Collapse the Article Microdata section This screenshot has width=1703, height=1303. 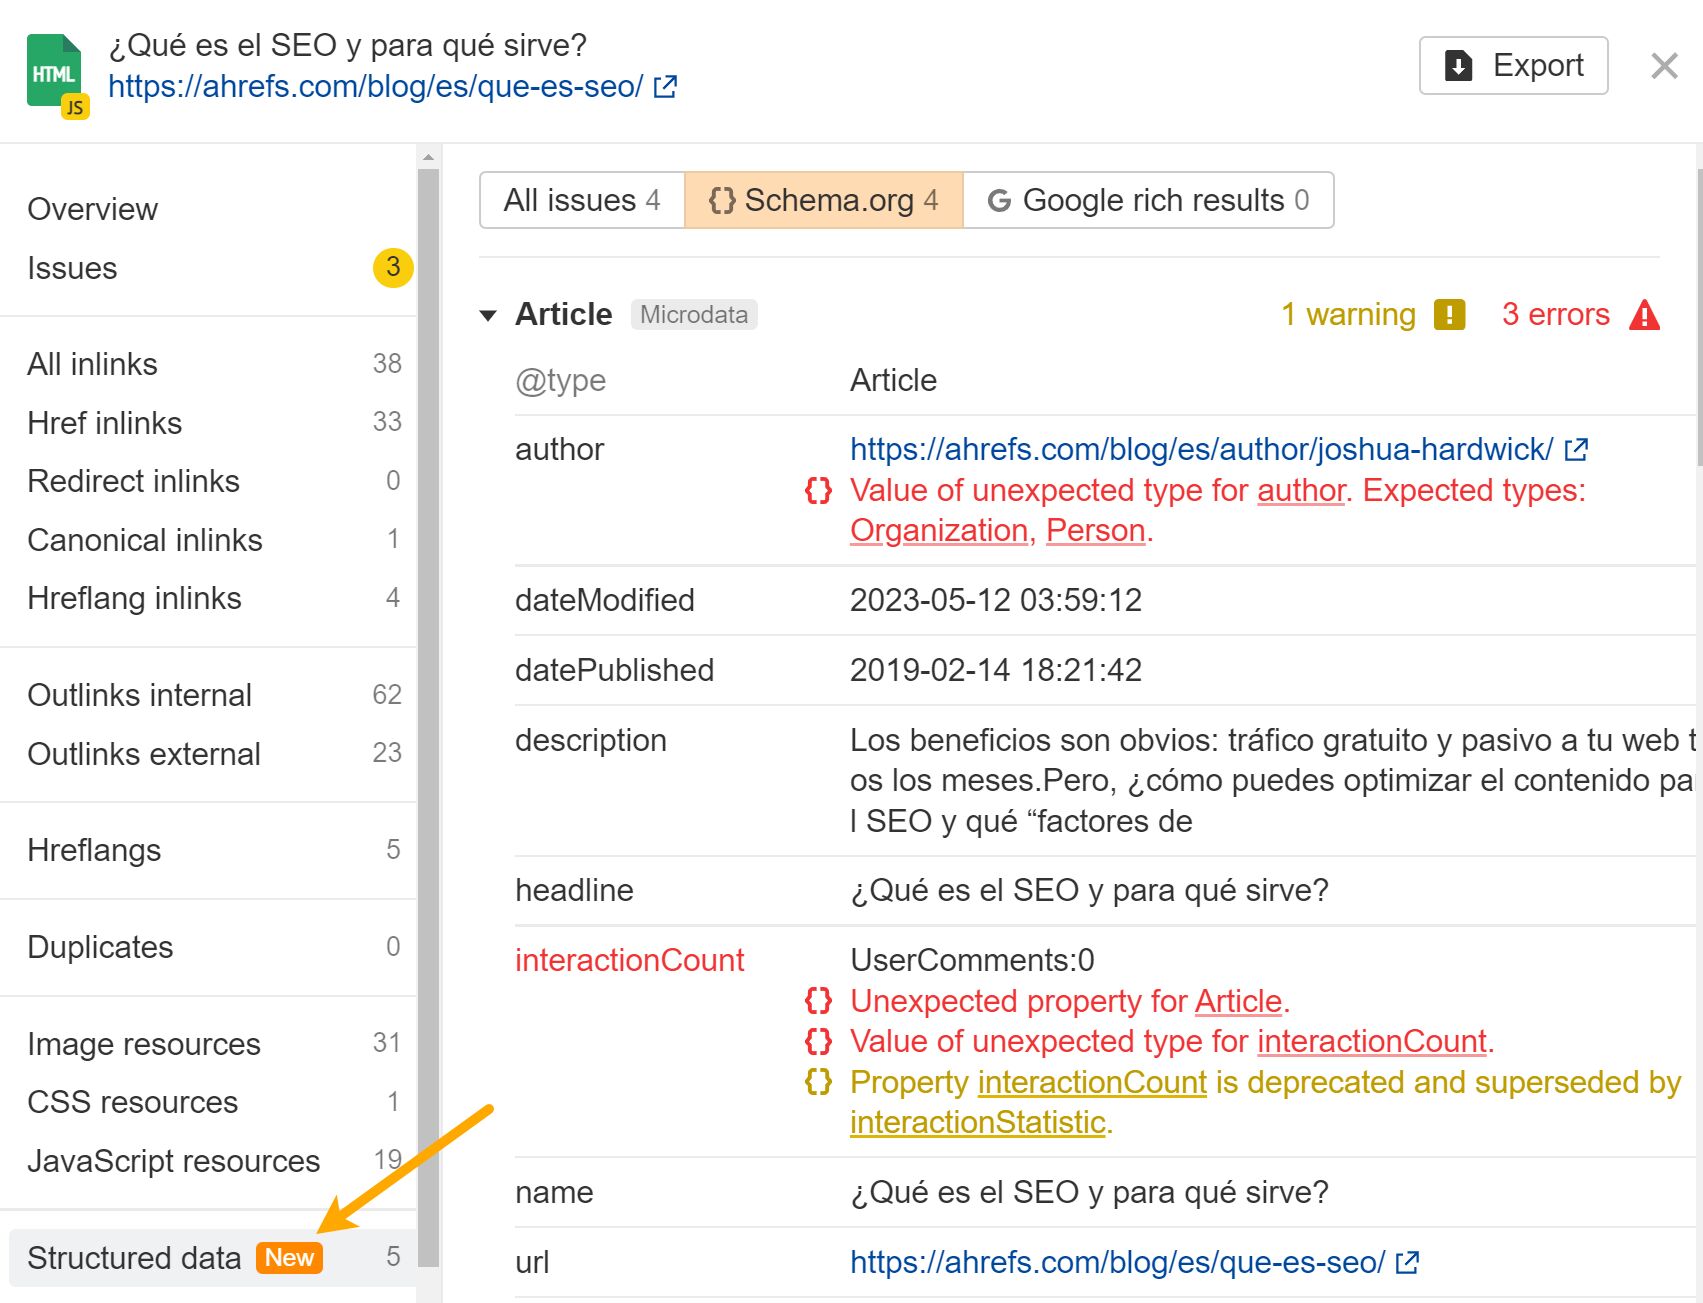coord(488,314)
